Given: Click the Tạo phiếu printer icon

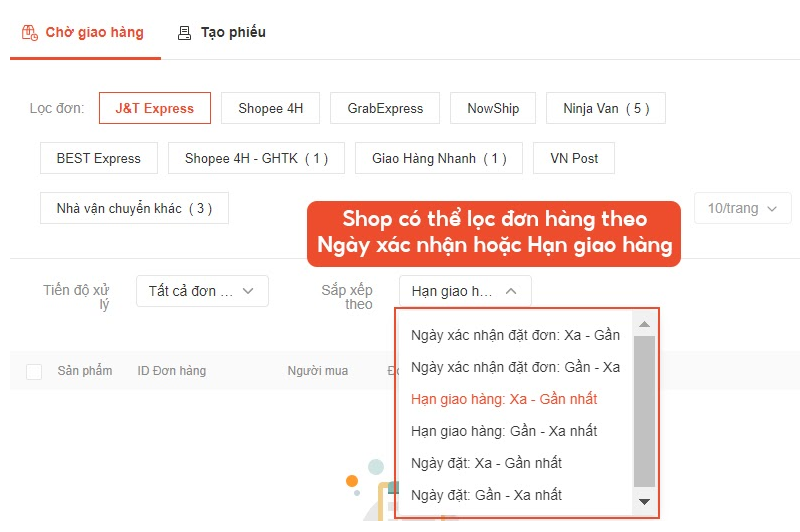Looking at the screenshot, I should (184, 33).
